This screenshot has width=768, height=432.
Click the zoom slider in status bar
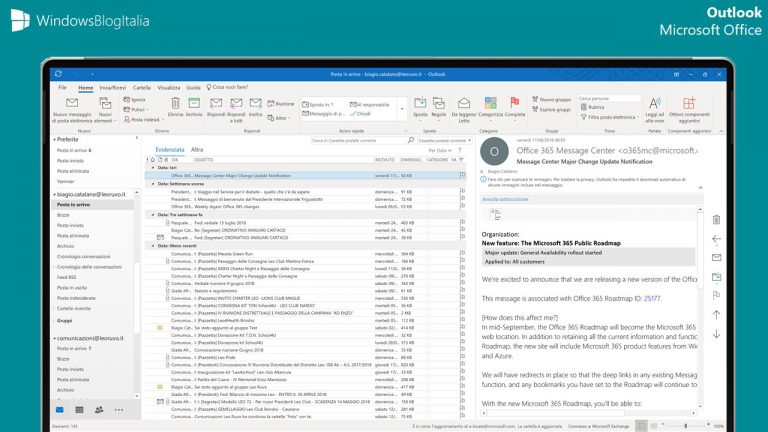686,426
